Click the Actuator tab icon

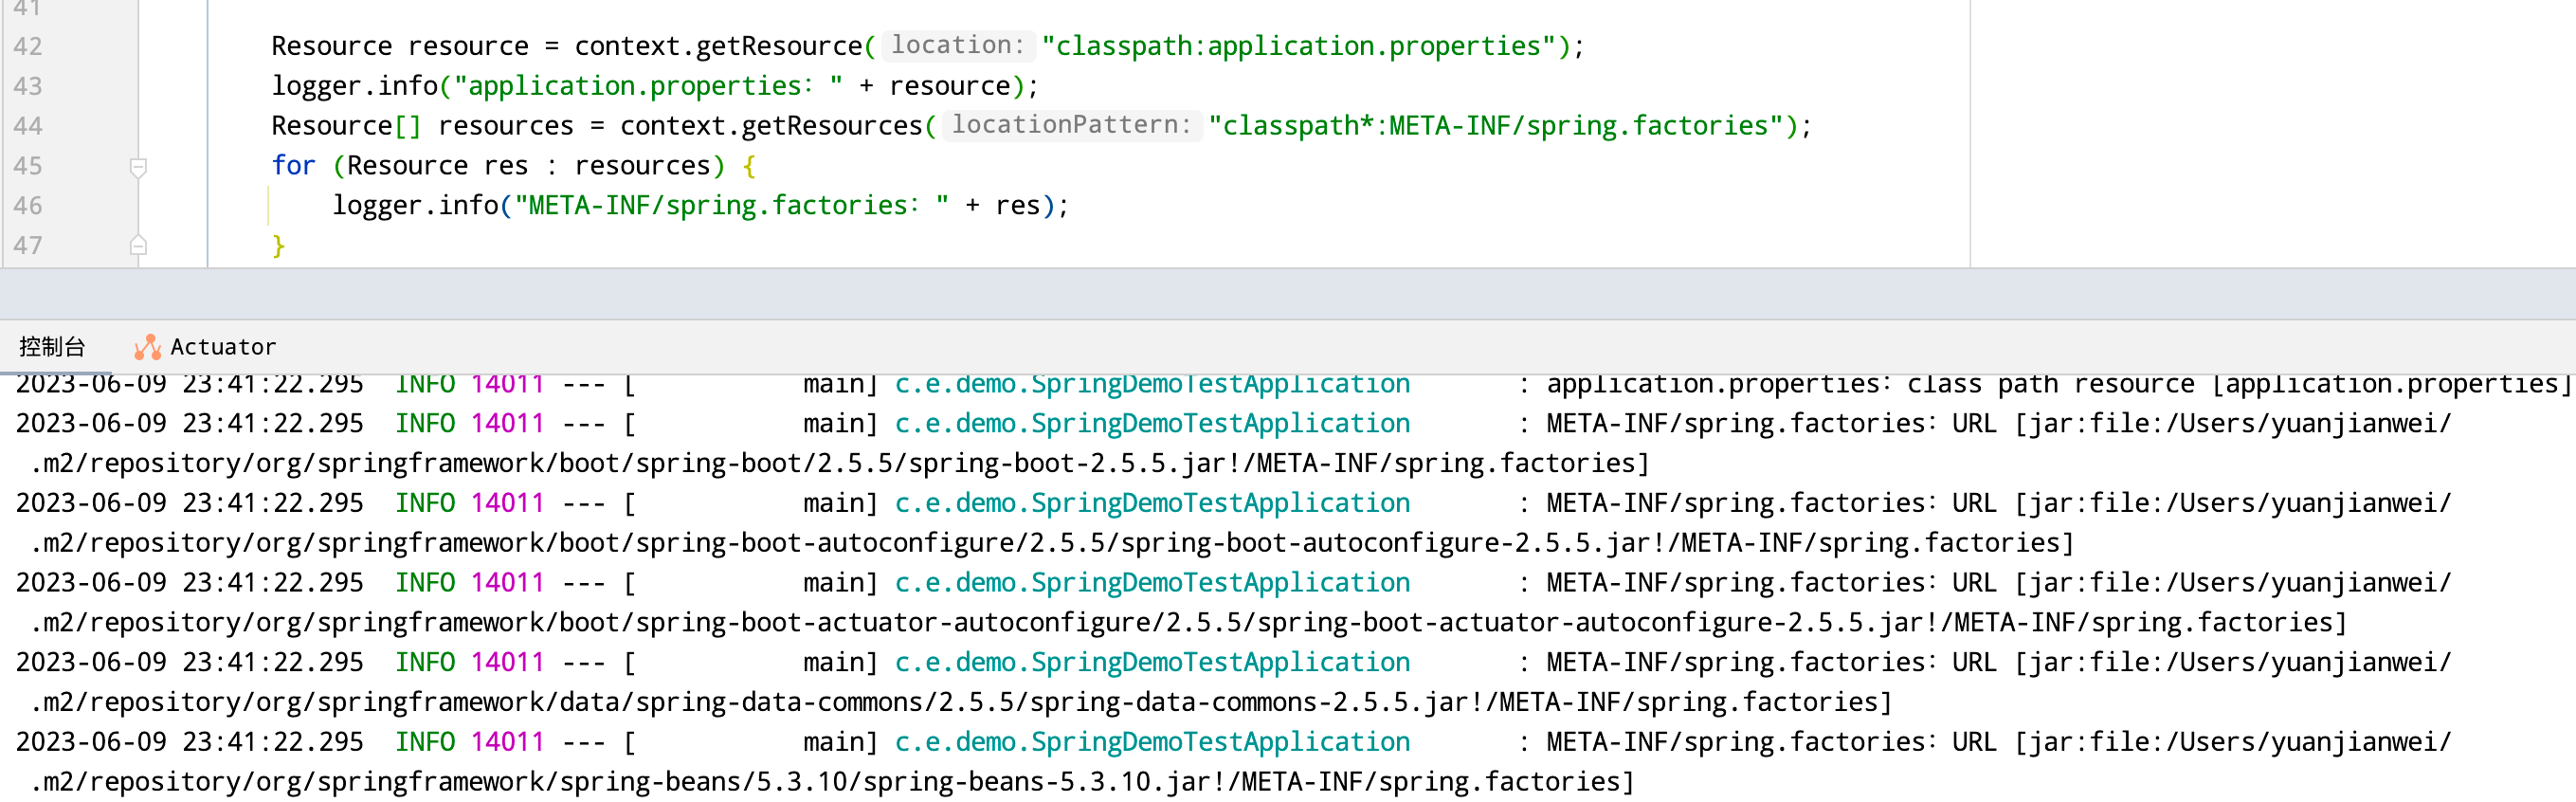(148, 347)
